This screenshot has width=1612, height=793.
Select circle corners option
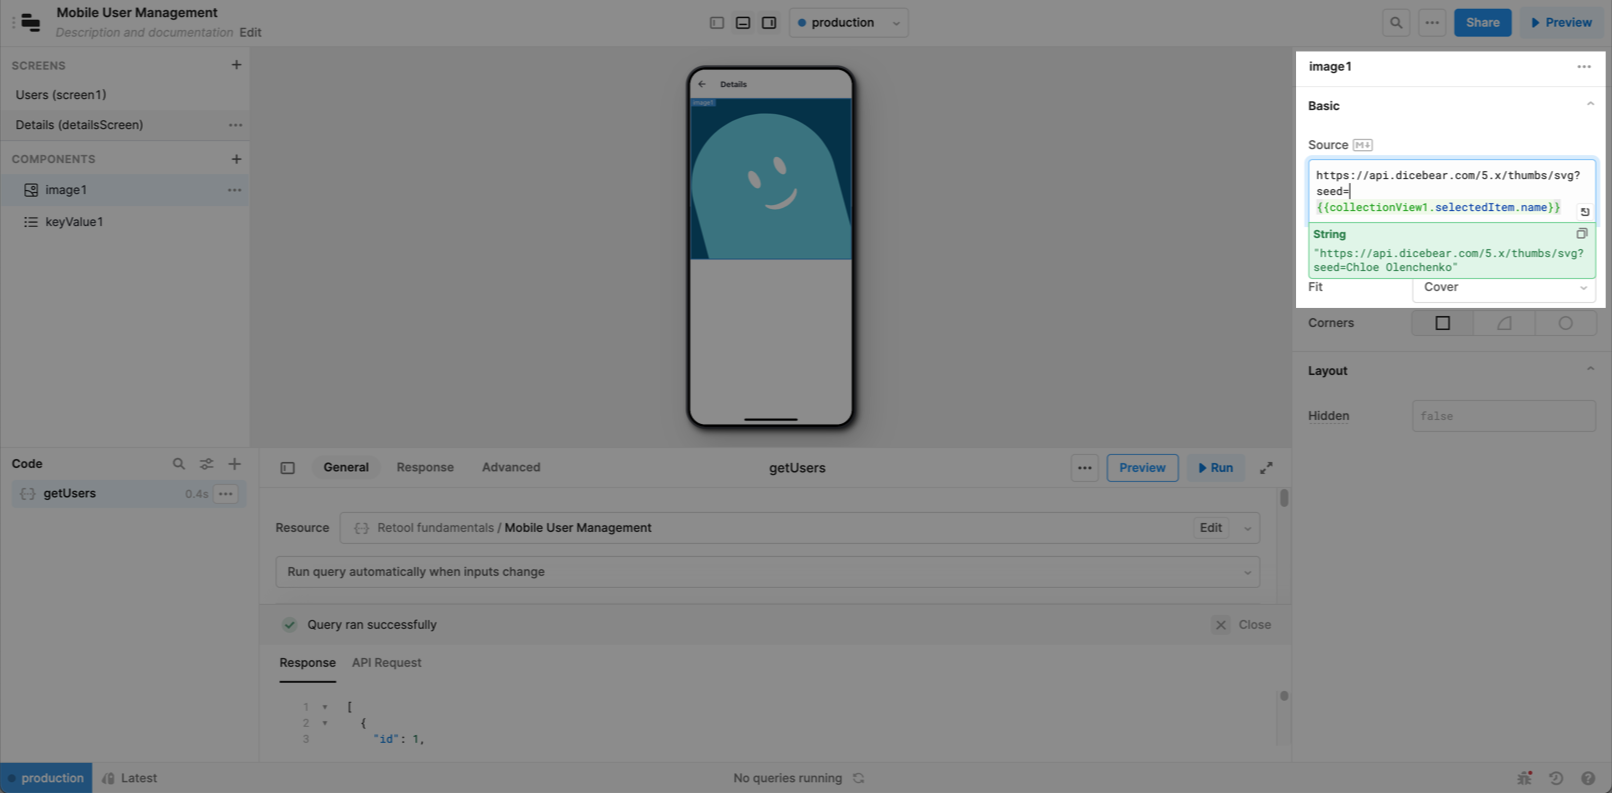pyautogui.click(x=1565, y=323)
